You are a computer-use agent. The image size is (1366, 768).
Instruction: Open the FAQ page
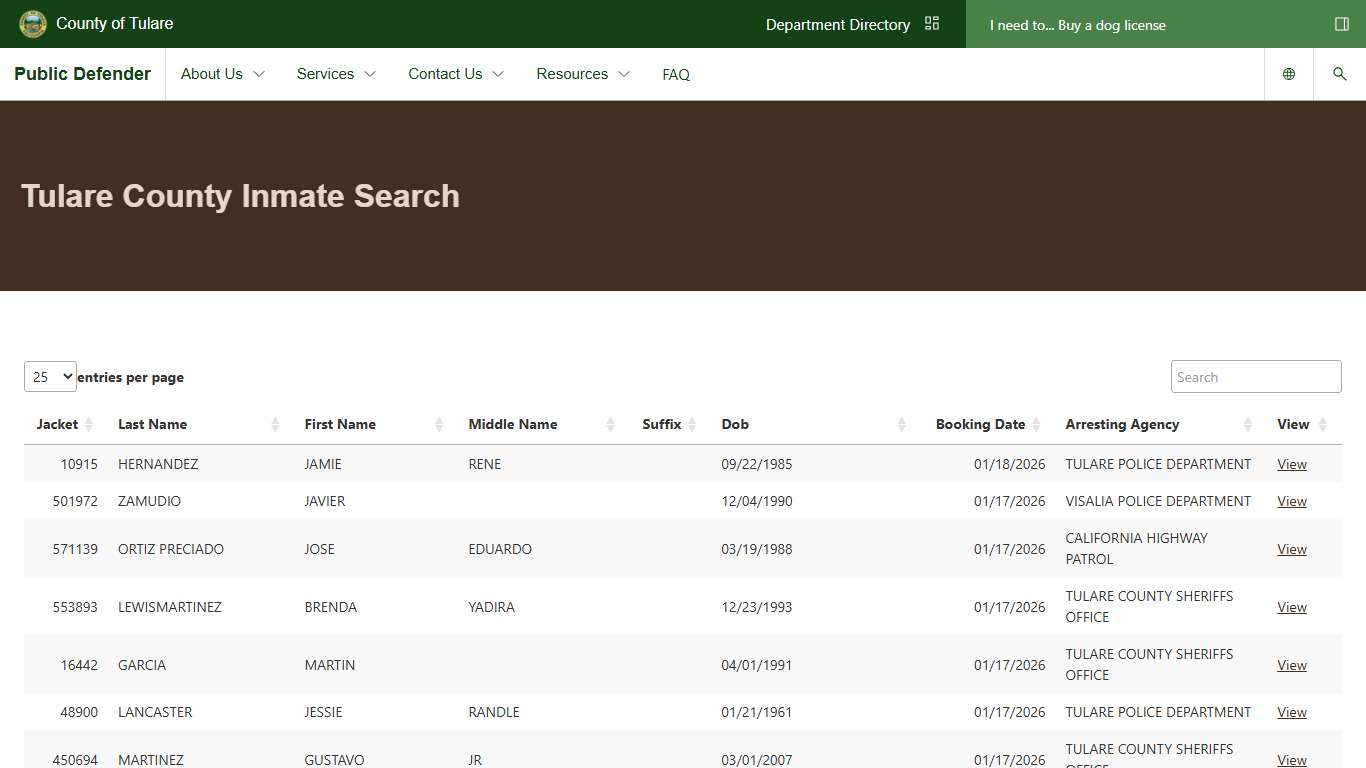tap(676, 73)
